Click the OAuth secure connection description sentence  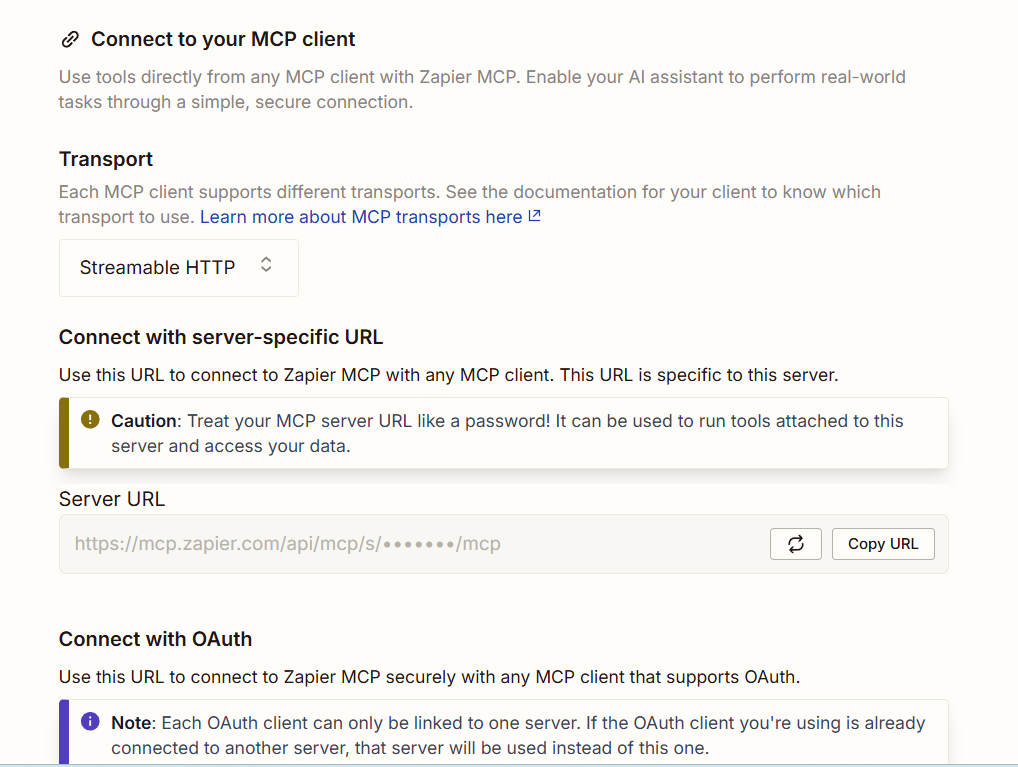(x=429, y=677)
